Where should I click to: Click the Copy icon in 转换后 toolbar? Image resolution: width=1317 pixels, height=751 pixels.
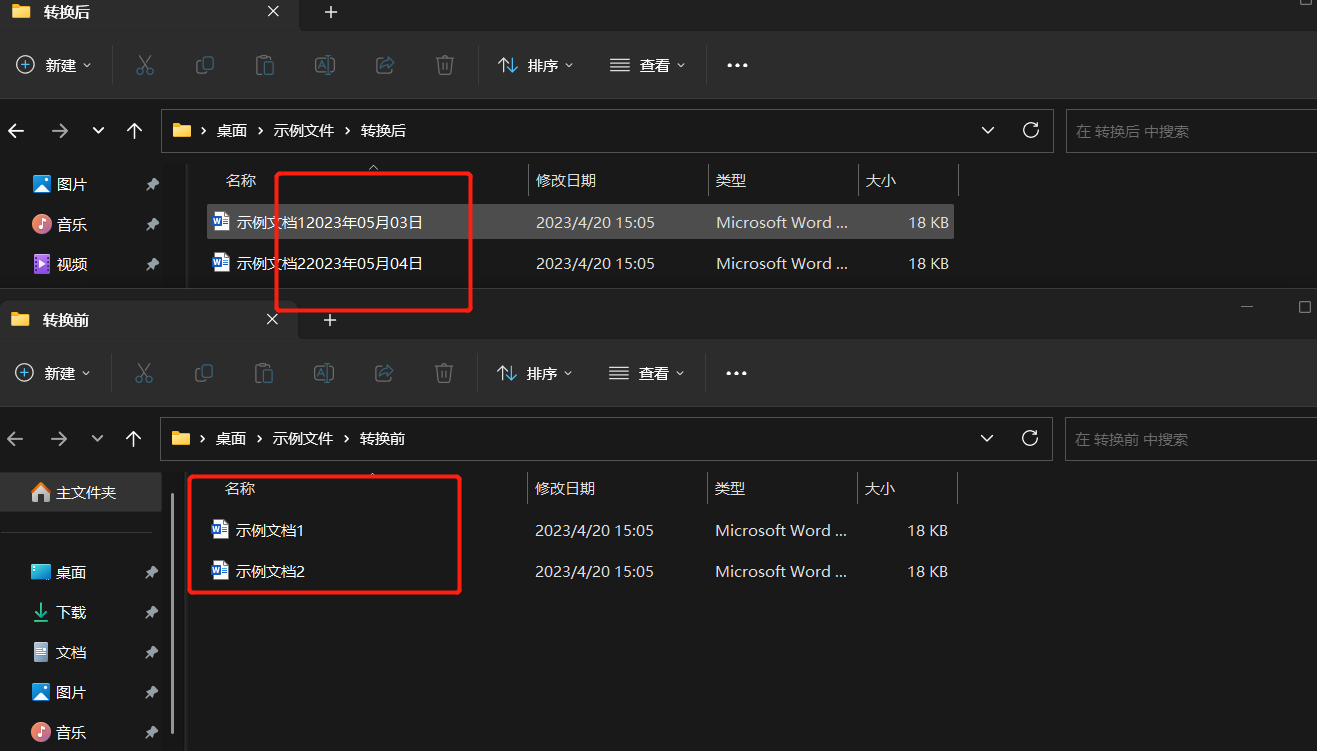point(204,65)
